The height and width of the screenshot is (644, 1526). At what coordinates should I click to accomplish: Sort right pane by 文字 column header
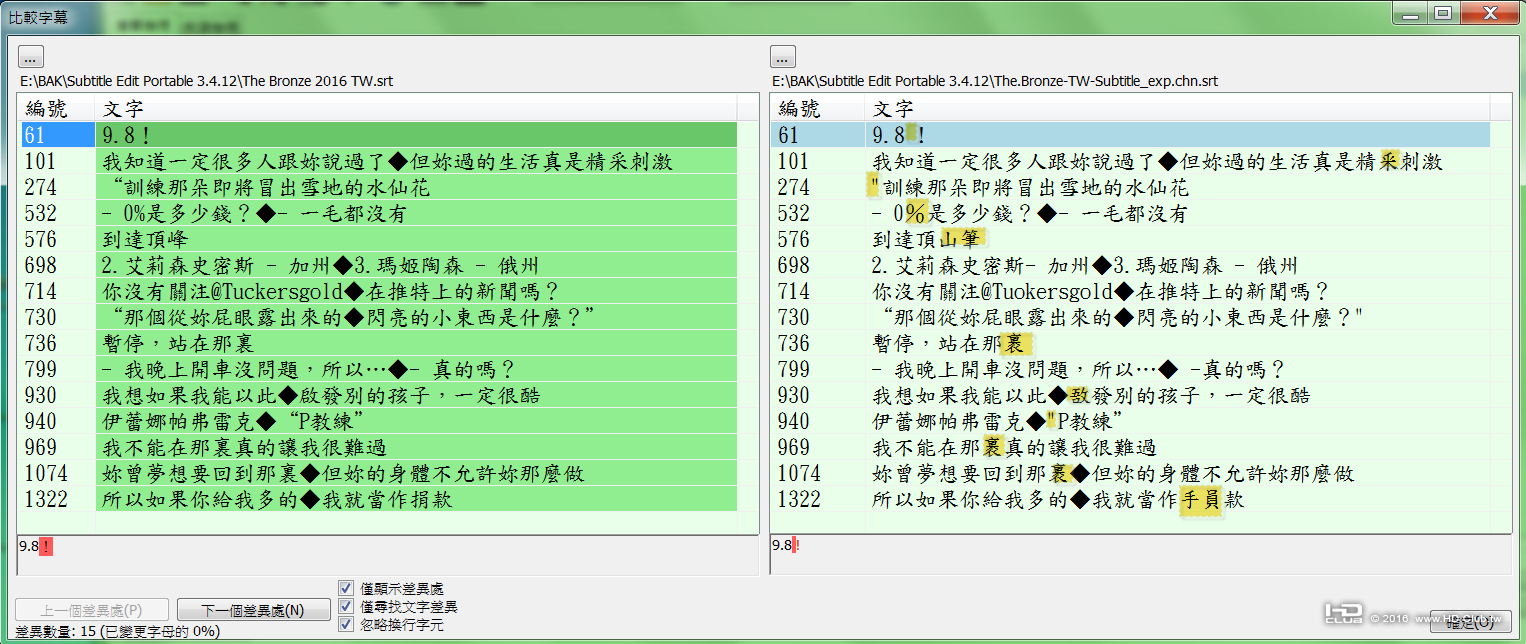tap(1177, 108)
